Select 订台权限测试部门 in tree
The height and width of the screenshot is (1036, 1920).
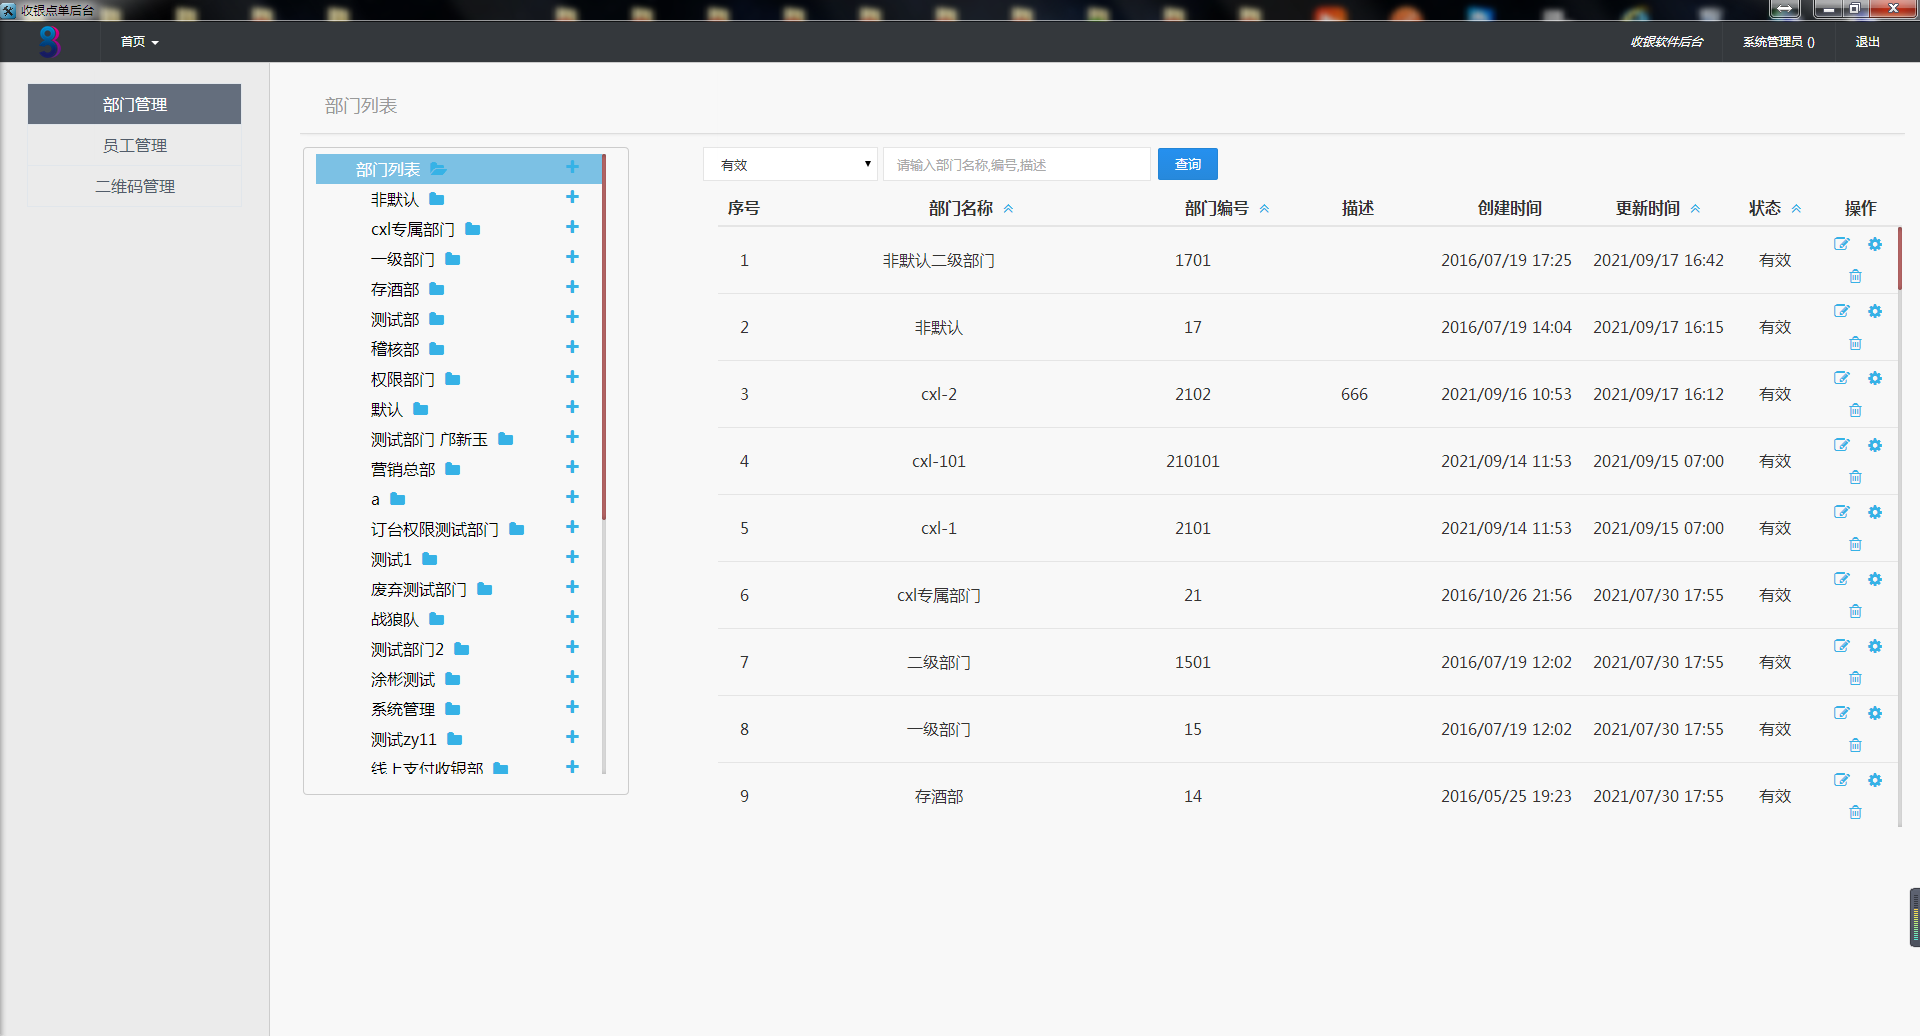click(435, 529)
